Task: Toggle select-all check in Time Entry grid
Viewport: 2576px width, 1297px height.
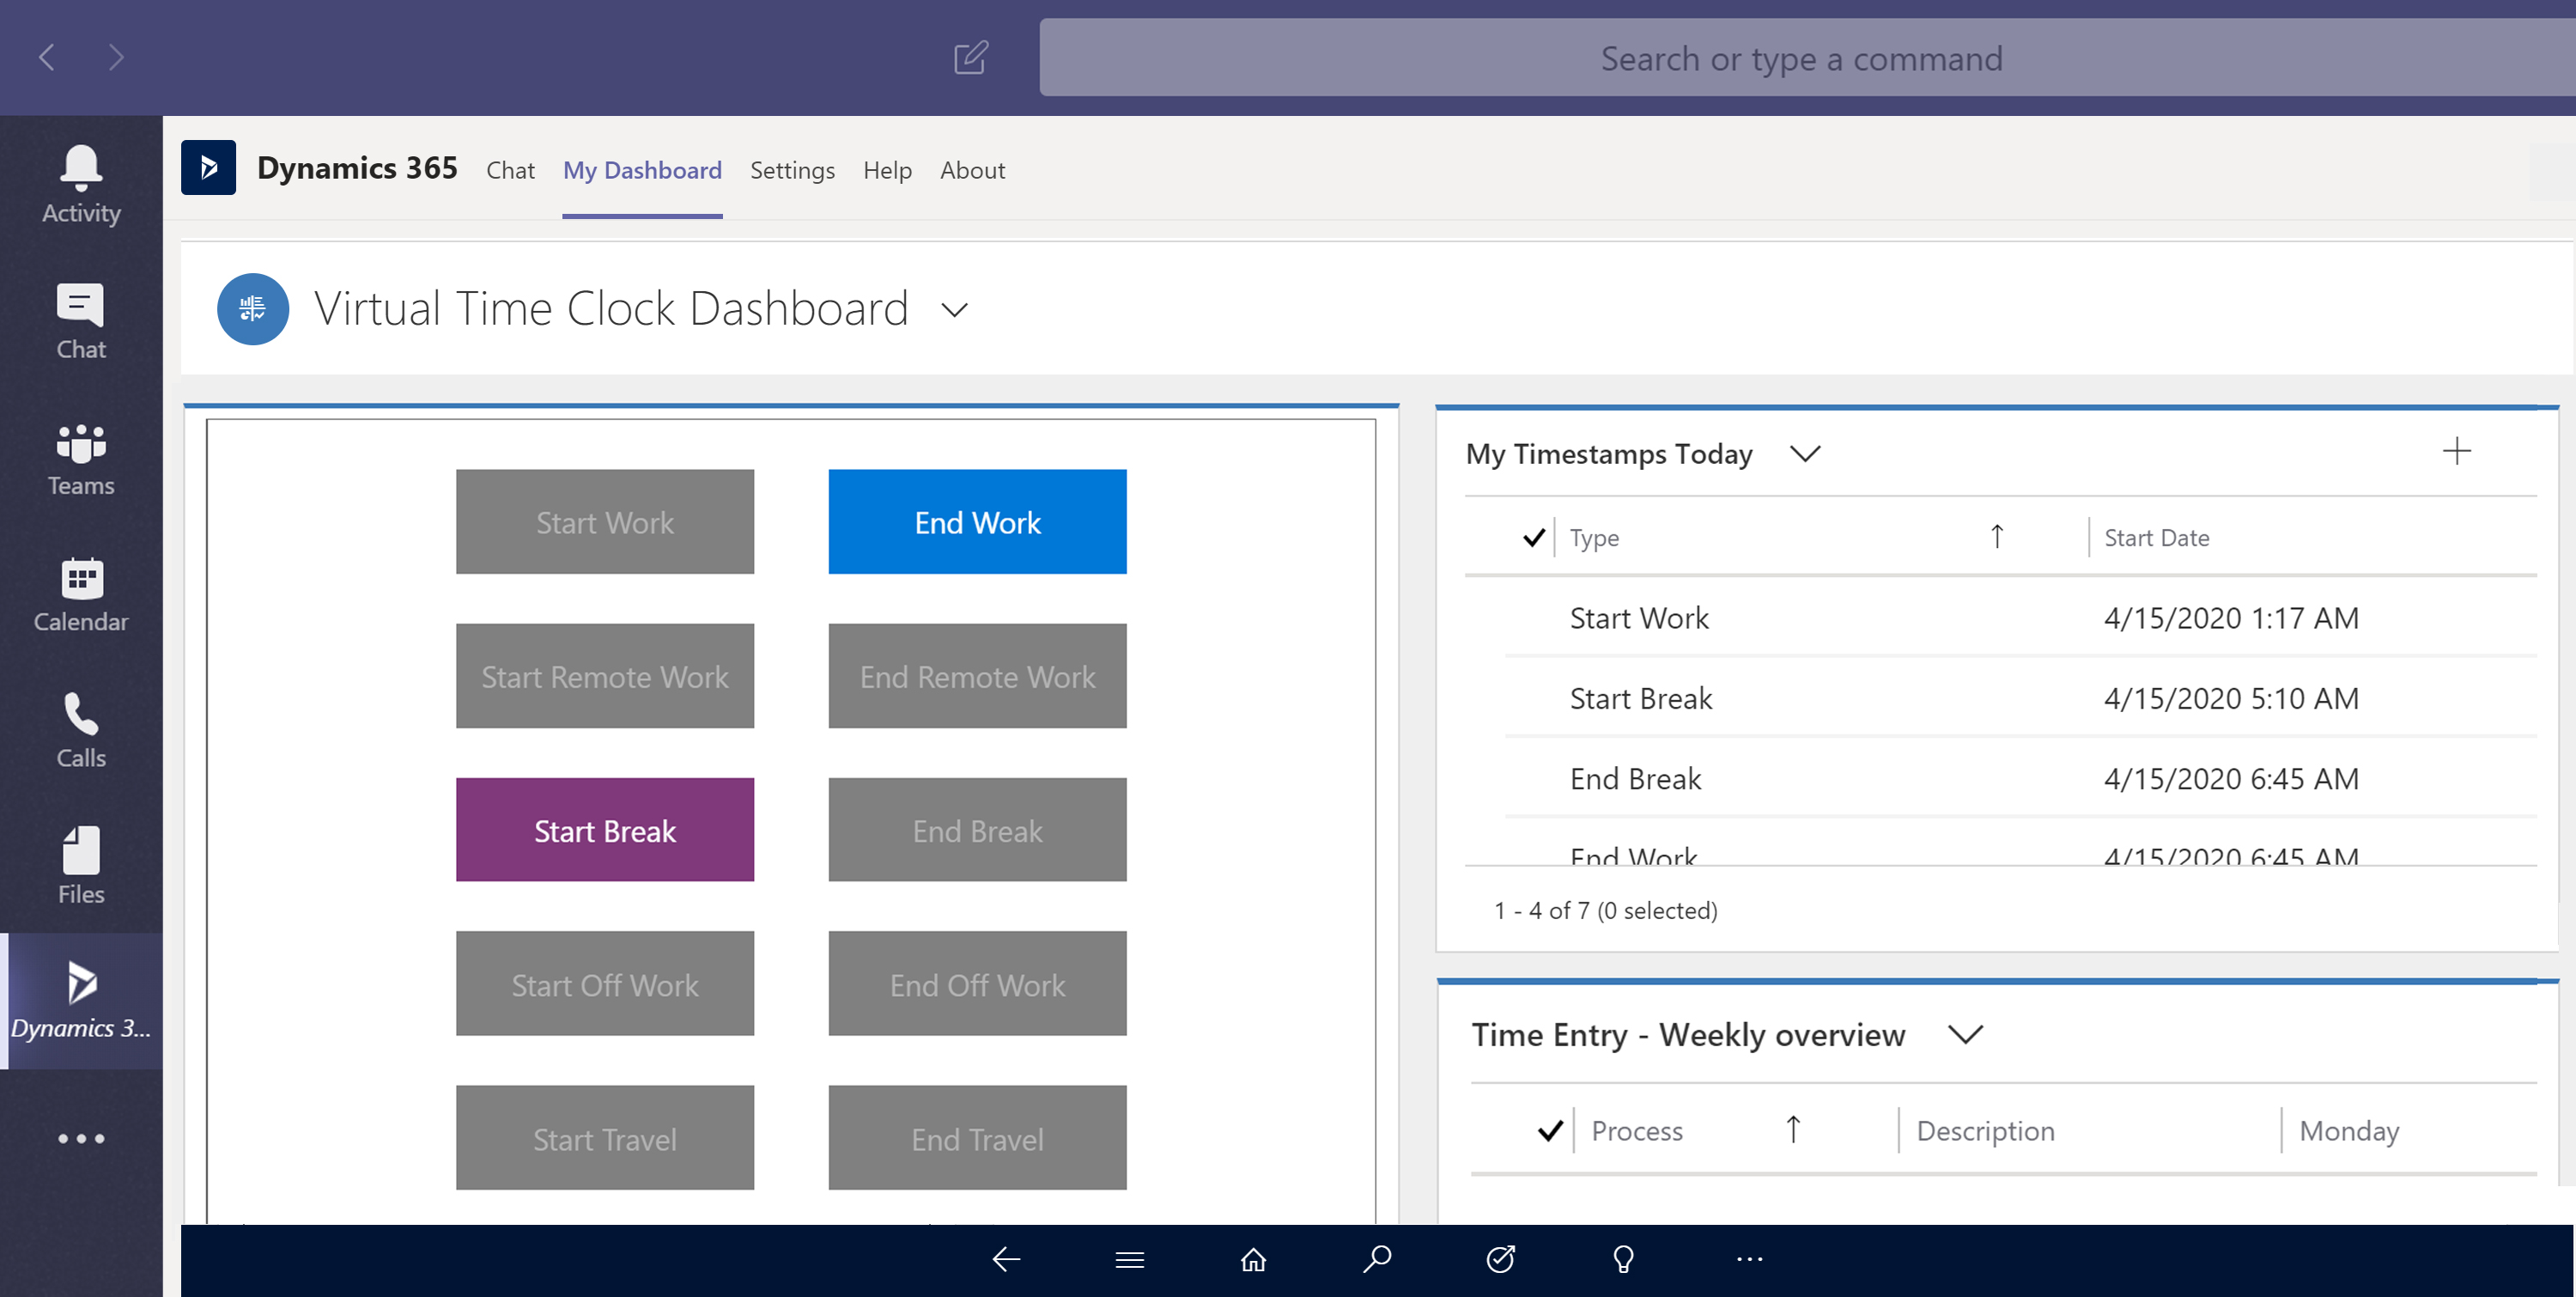Action: 1550,1131
